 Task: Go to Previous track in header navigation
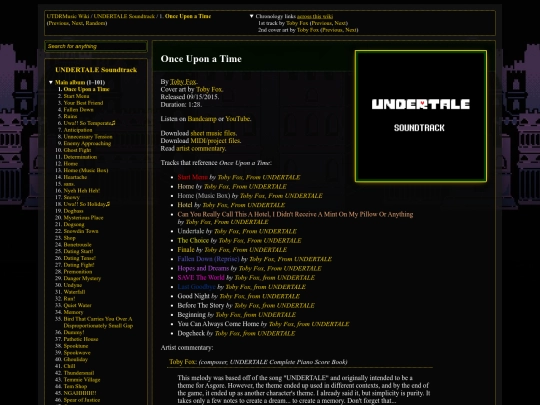[58, 23]
